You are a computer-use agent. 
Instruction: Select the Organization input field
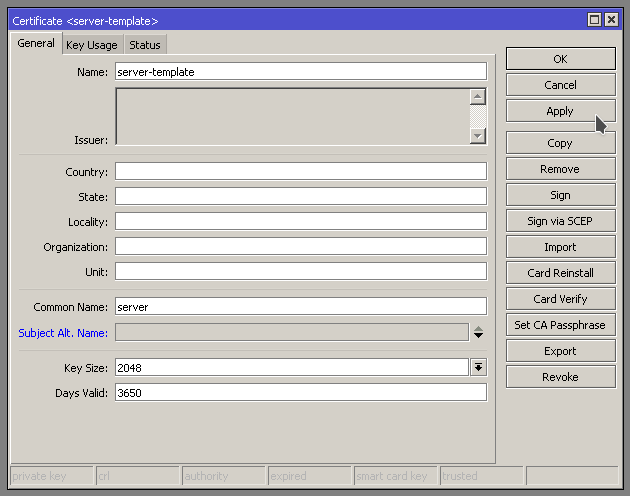(x=300, y=246)
